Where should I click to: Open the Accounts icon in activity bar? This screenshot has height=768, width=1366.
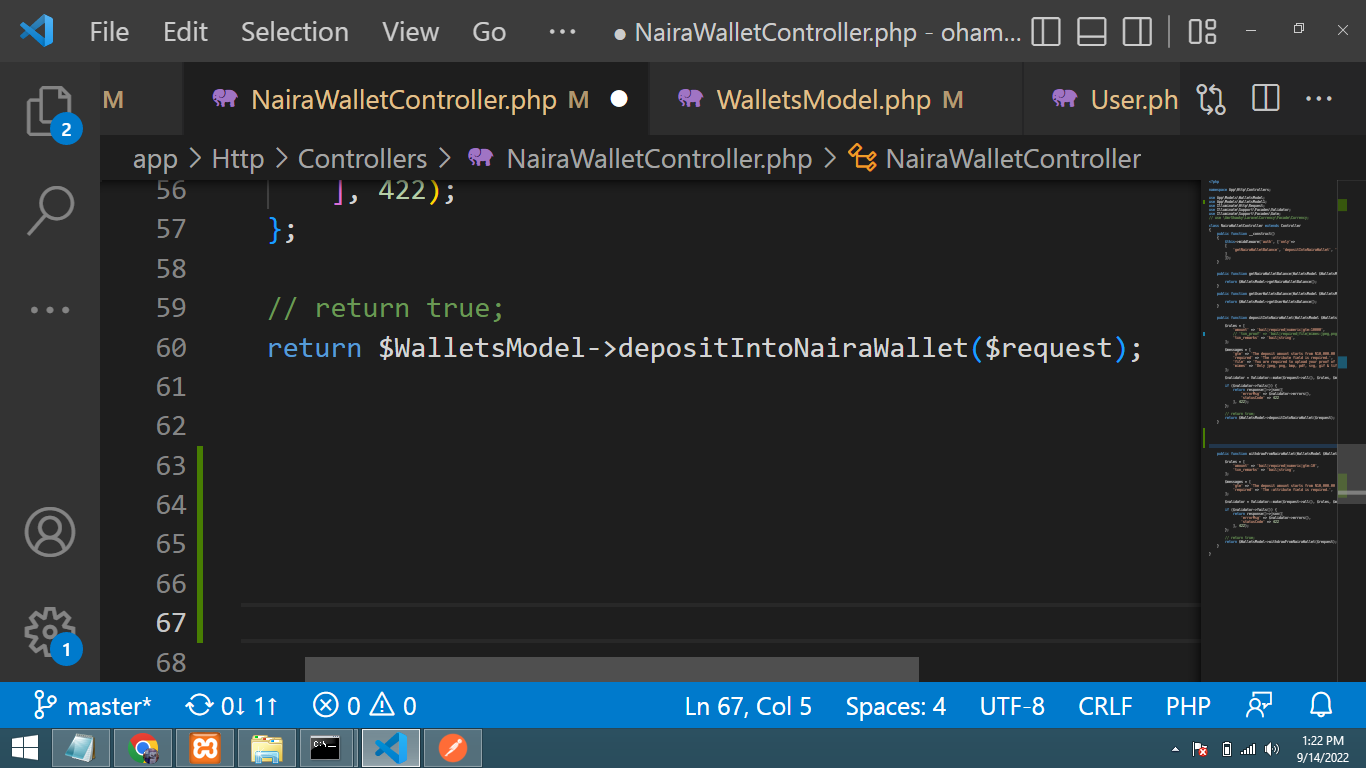(50, 533)
